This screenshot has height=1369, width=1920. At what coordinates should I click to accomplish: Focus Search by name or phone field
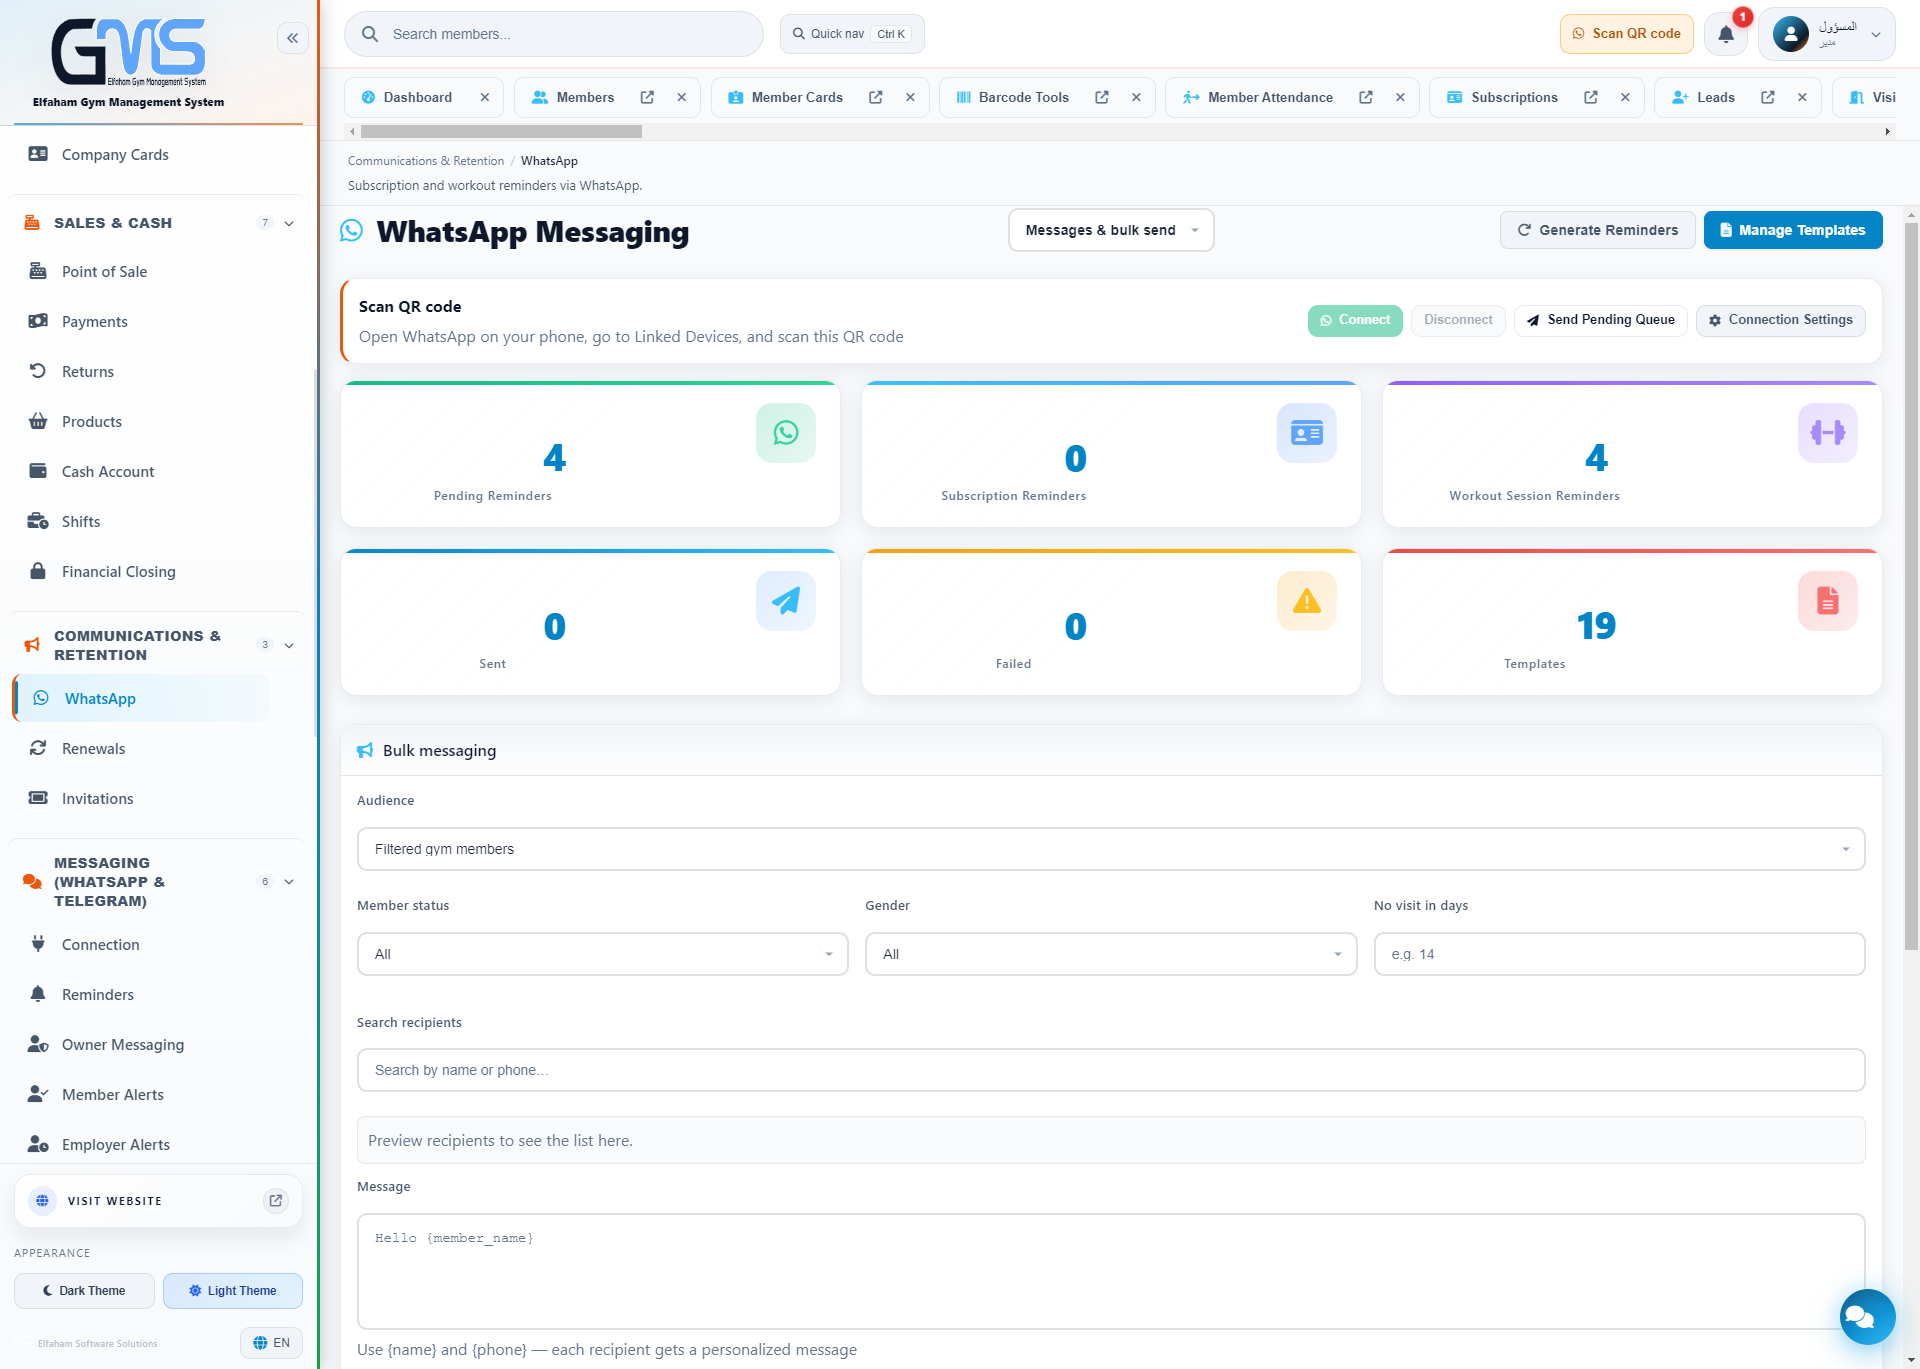(x=1110, y=1070)
